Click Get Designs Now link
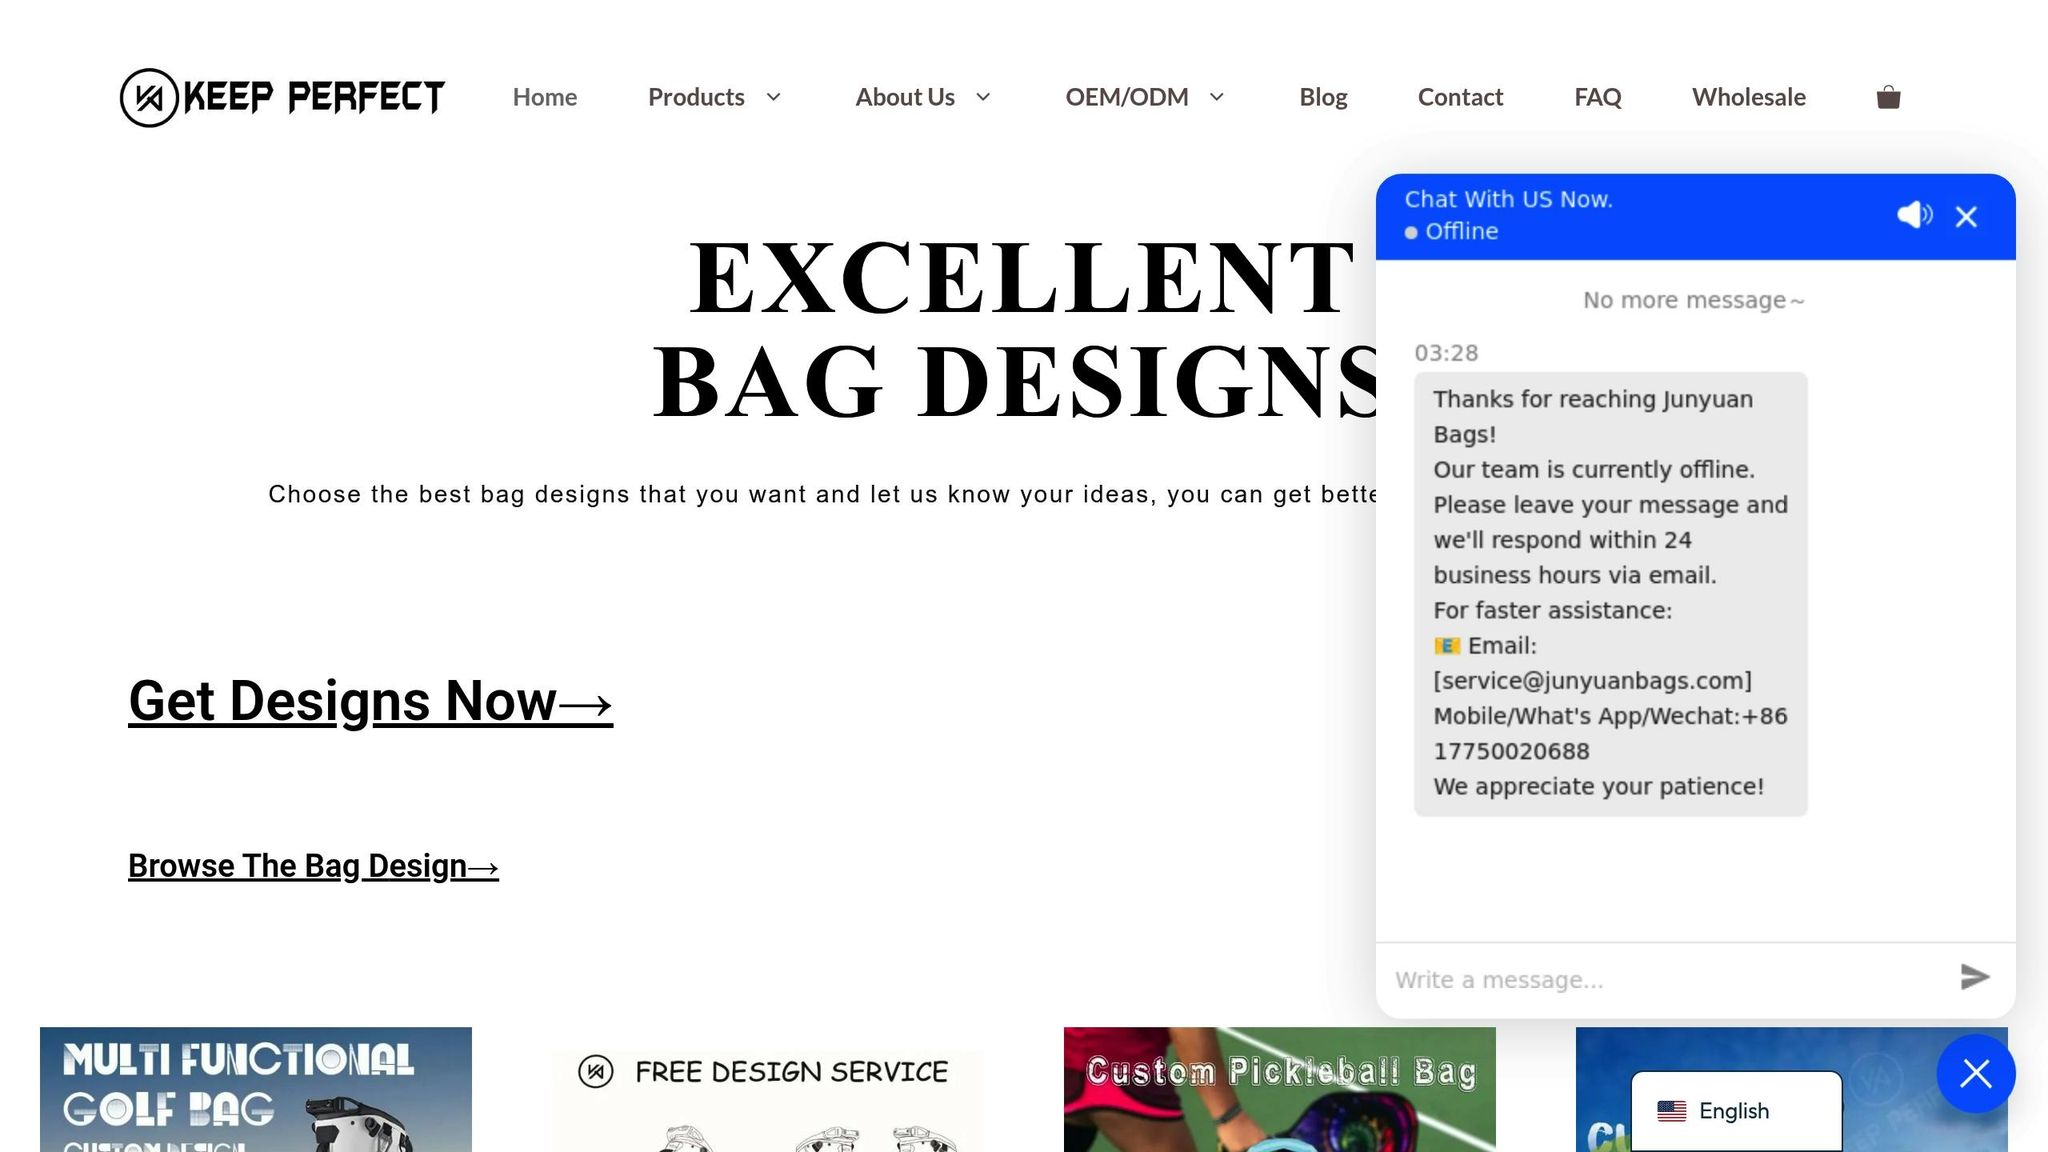The width and height of the screenshot is (2048, 1152). click(370, 701)
